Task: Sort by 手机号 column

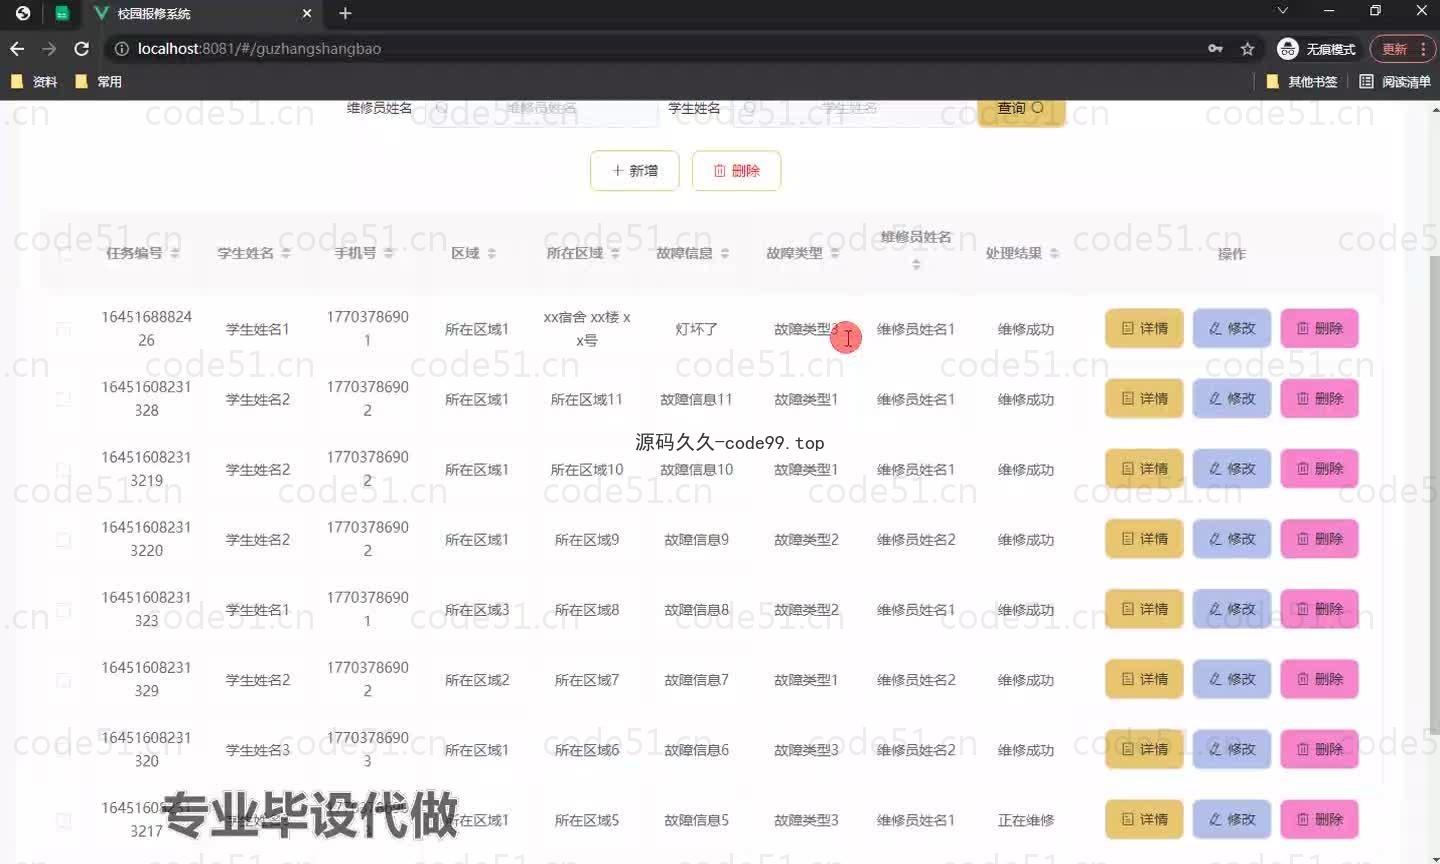Action: pos(389,254)
